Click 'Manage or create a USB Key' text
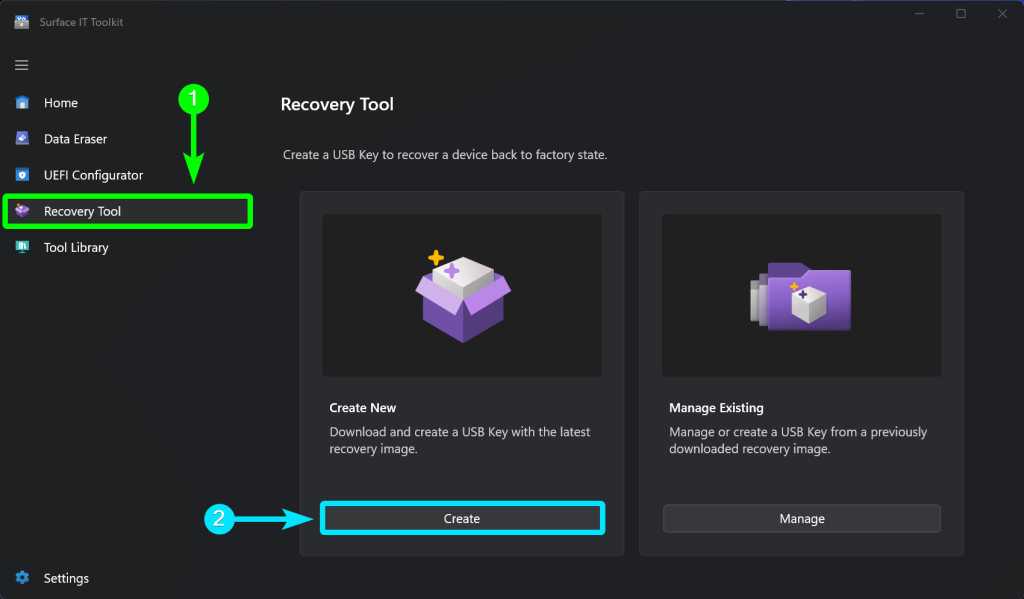Image resolution: width=1024 pixels, height=599 pixels. point(798,440)
